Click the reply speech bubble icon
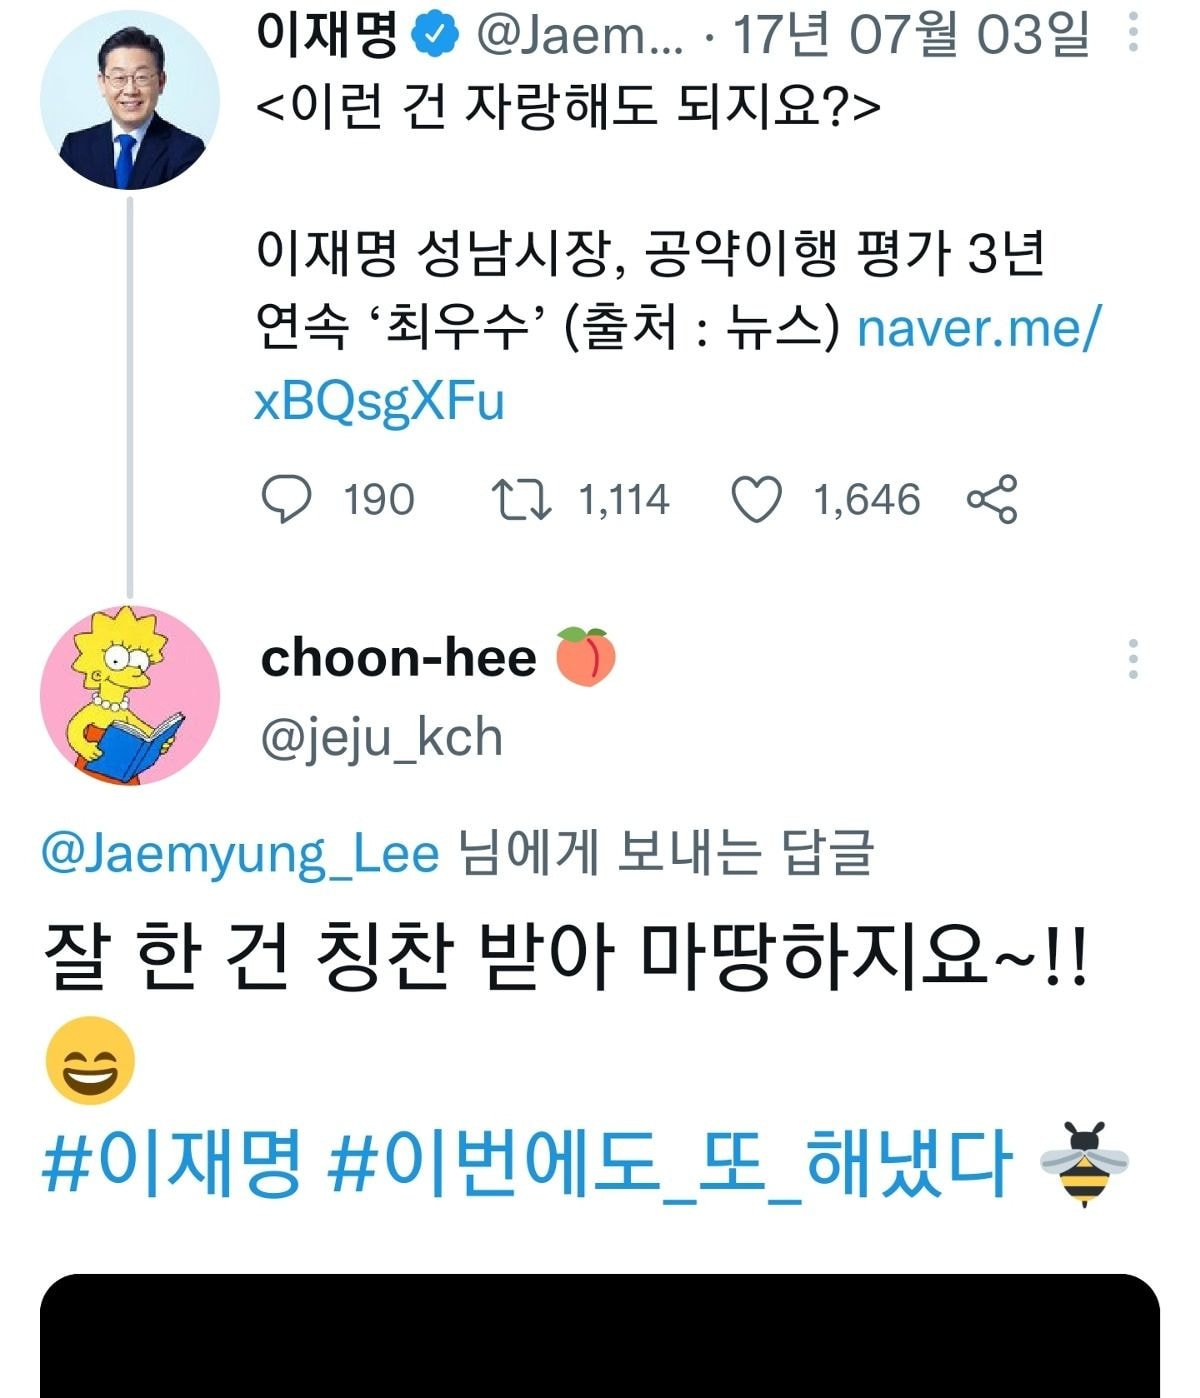 [286, 499]
